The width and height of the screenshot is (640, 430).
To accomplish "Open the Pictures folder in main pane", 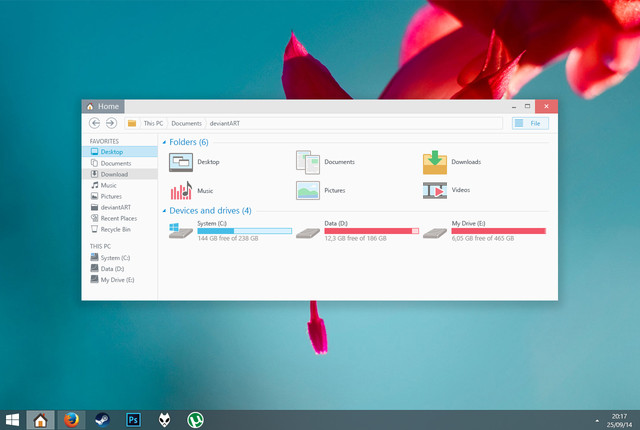I will (308, 190).
